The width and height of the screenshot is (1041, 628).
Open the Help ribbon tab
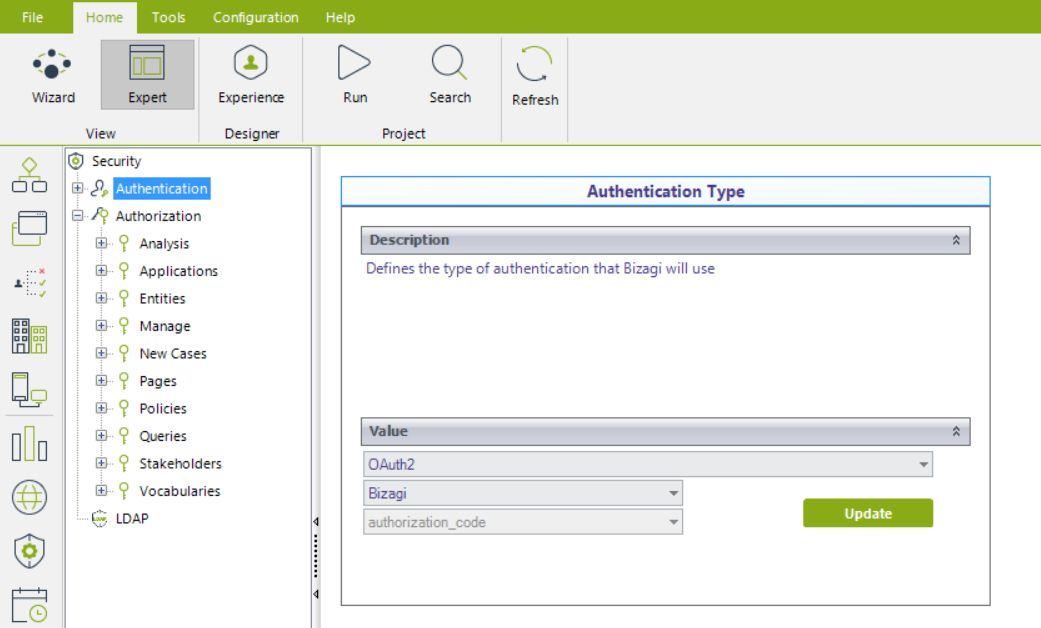click(x=340, y=17)
